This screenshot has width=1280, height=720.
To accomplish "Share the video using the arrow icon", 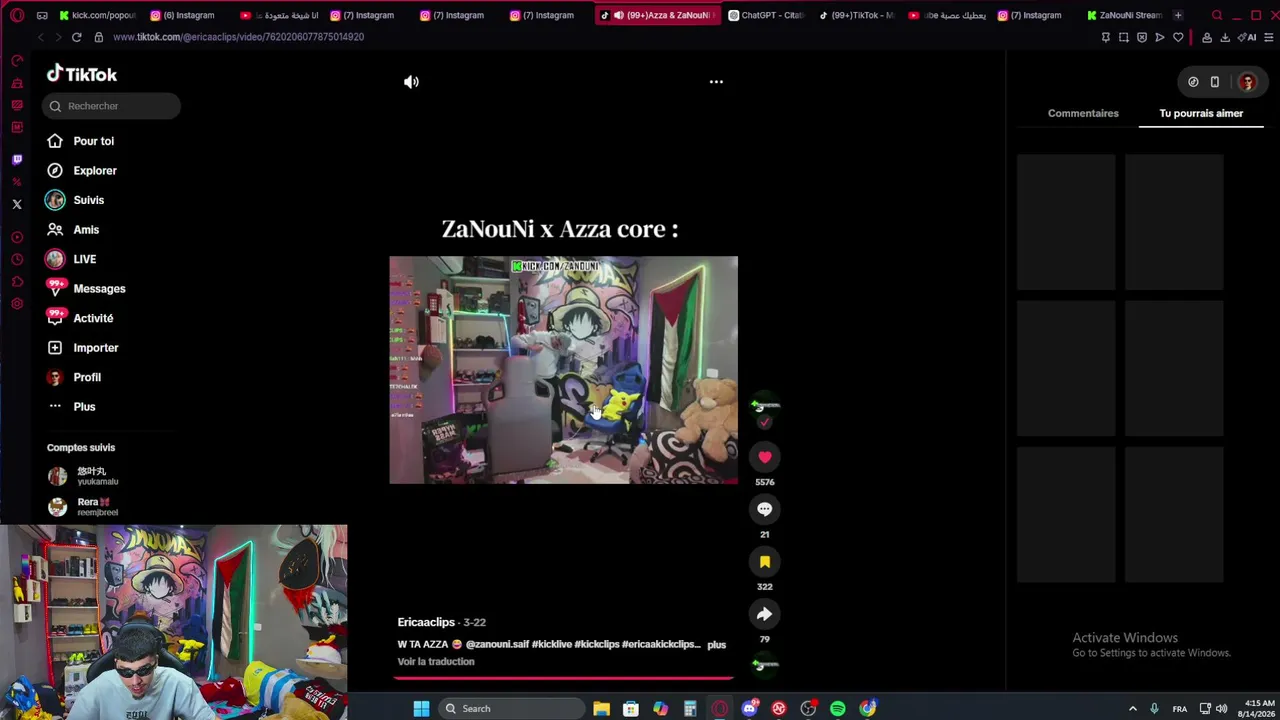I will click(765, 614).
